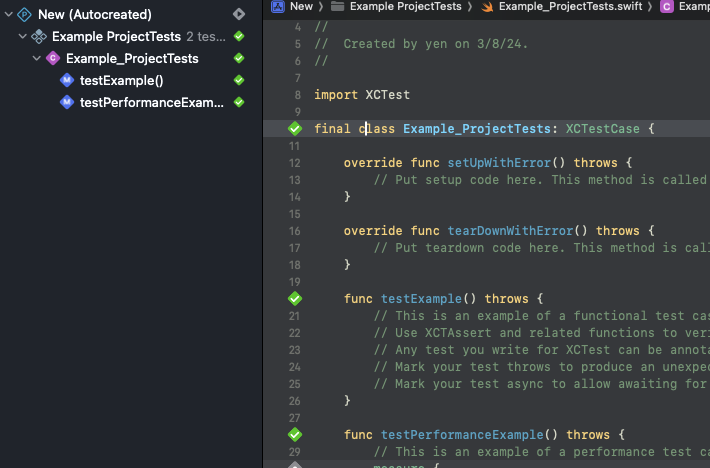Click line number 12 in the gutter
The image size is (710, 468).
(x=295, y=163)
